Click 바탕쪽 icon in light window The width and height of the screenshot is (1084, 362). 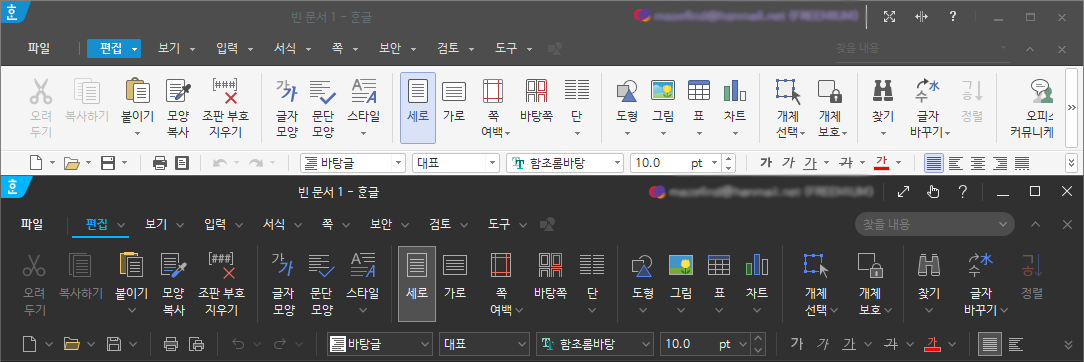click(x=536, y=90)
